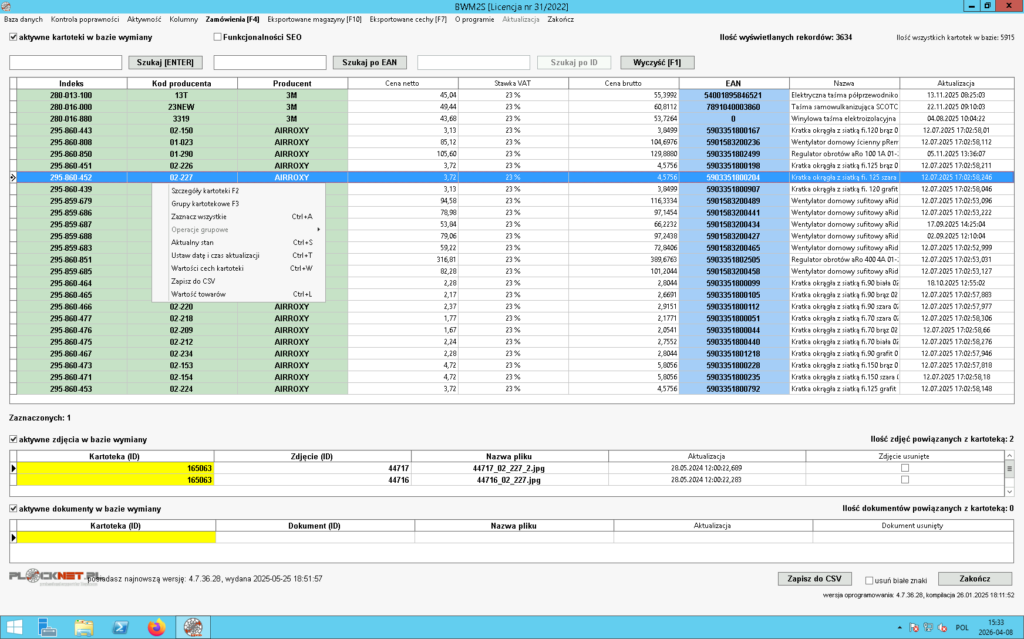Click the 'Wyczyść [F1]' button

[657, 62]
